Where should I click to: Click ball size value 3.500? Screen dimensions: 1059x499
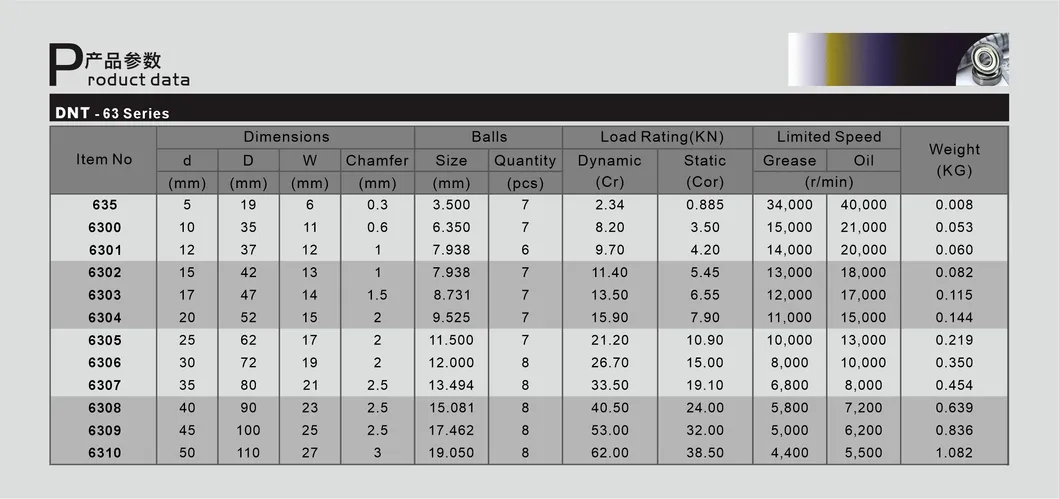tap(453, 205)
